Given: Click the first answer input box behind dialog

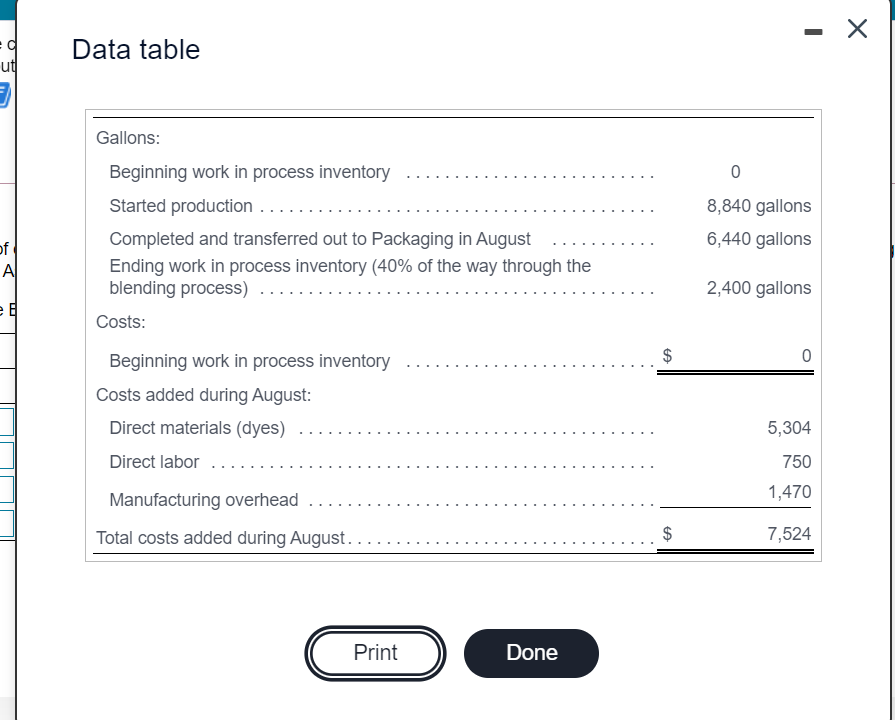Looking at the screenshot, I should [x=6, y=422].
